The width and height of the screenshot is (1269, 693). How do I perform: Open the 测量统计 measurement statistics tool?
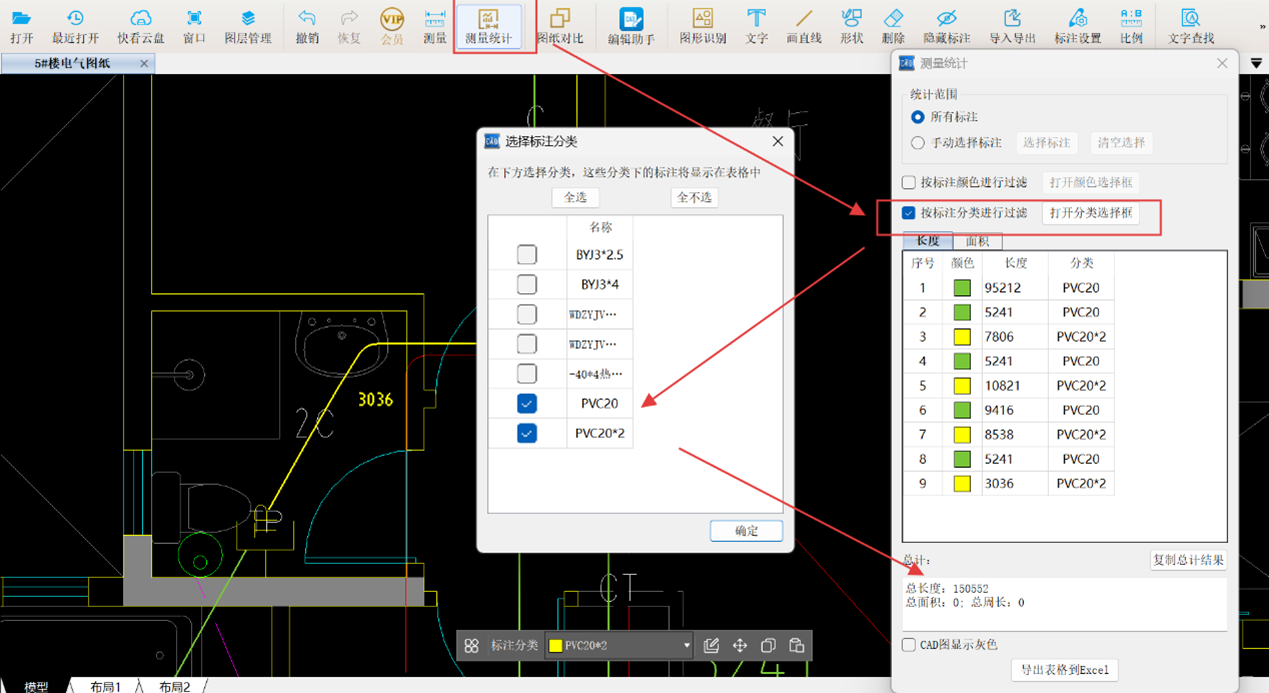pos(489,26)
